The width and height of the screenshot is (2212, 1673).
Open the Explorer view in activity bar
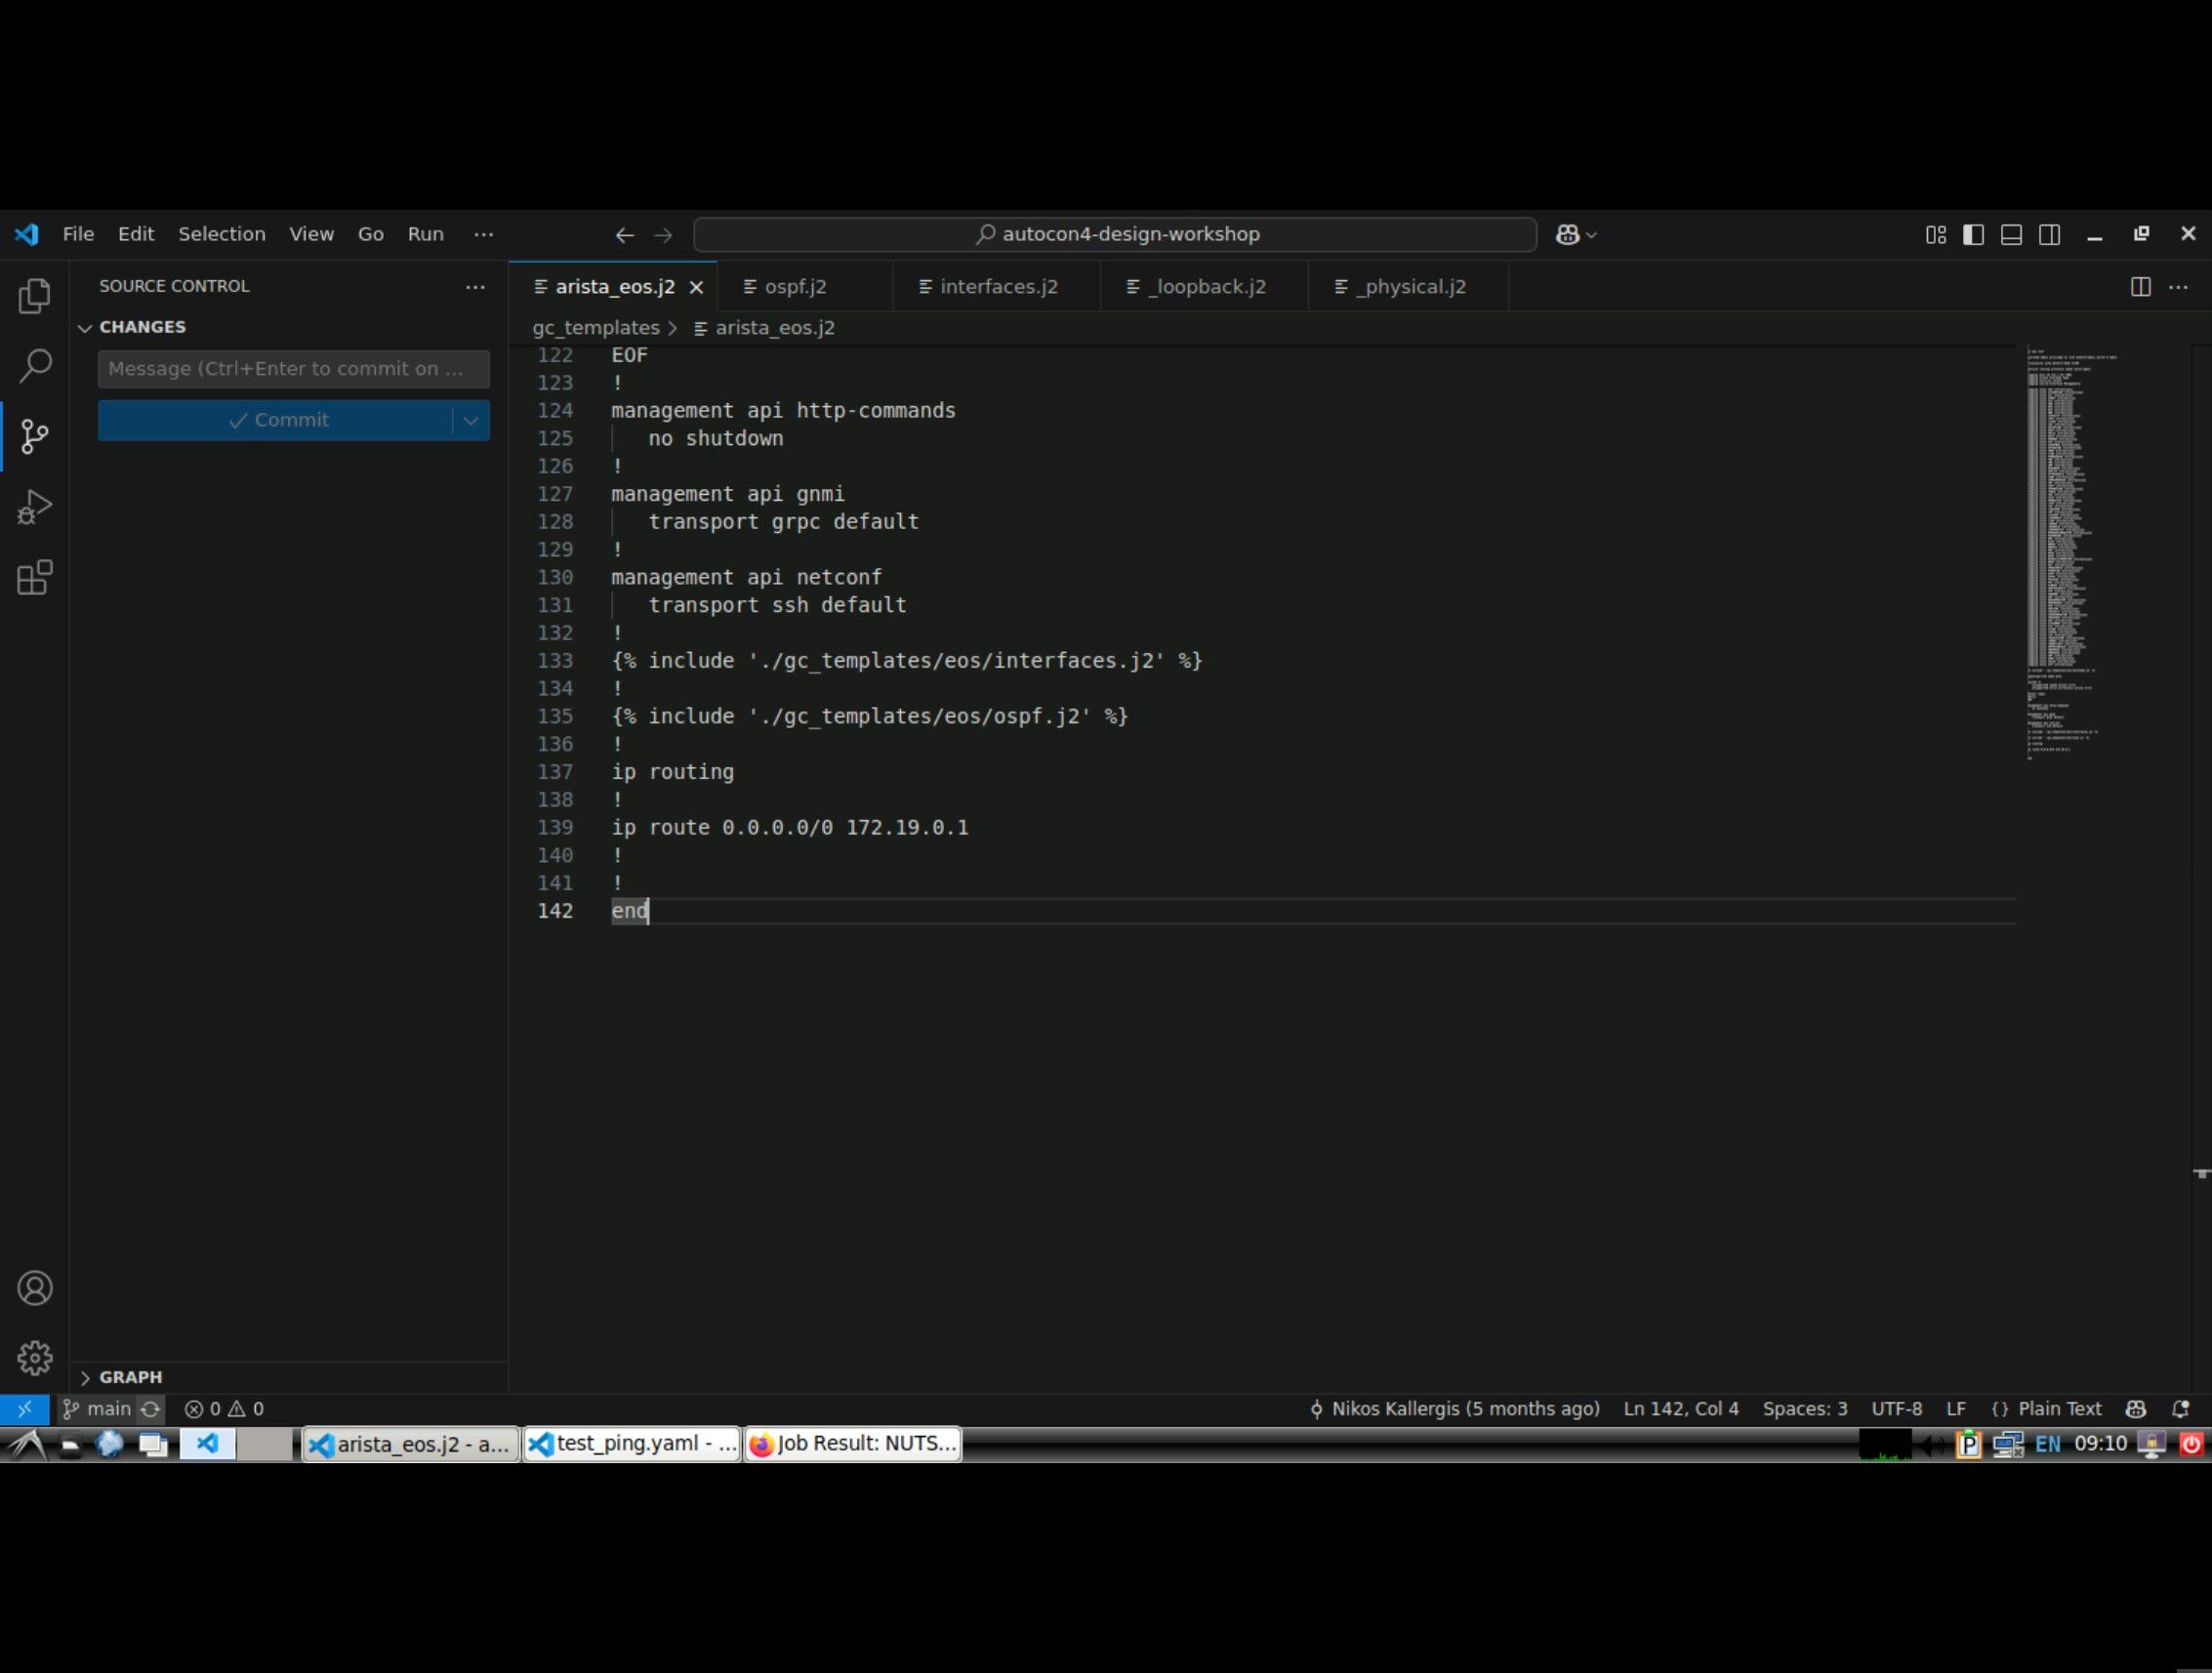click(x=34, y=296)
